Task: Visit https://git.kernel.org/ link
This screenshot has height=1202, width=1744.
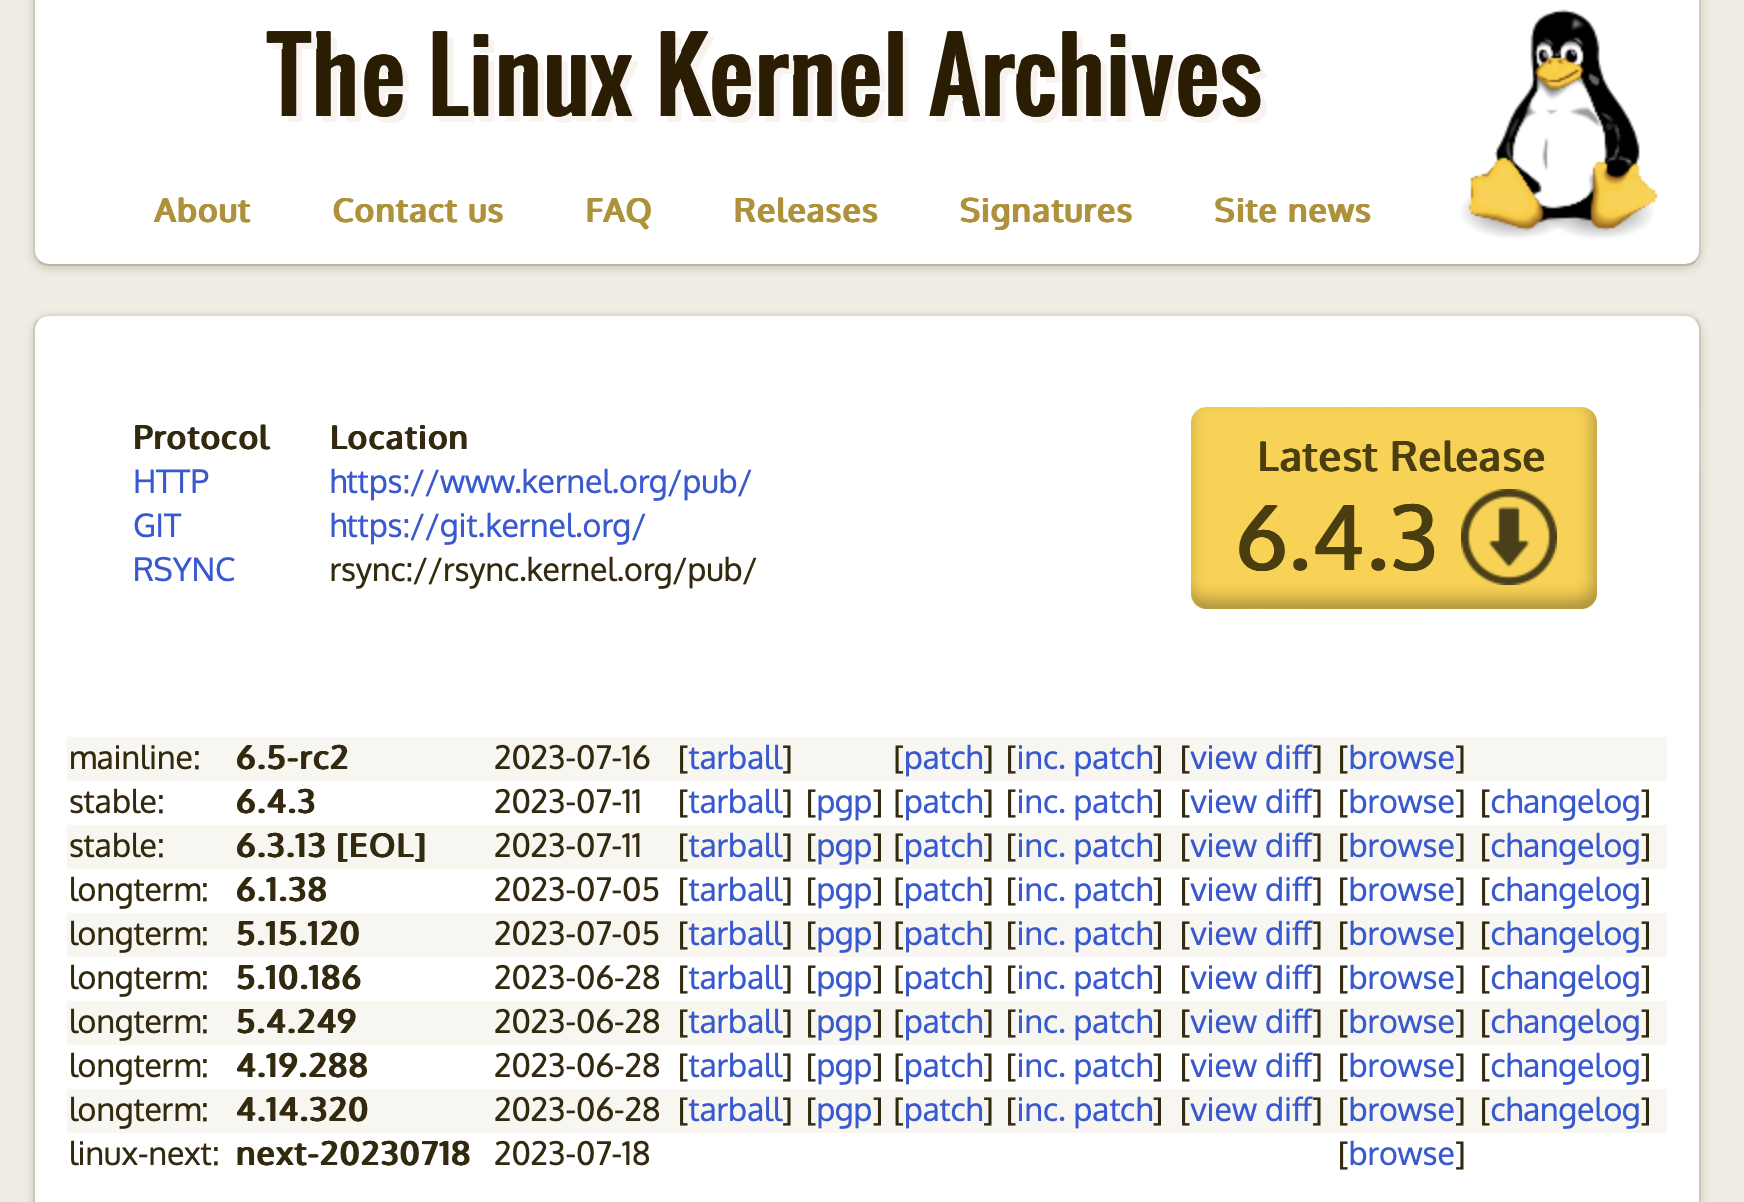Action: pyautogui.click(x=488, y=526)
